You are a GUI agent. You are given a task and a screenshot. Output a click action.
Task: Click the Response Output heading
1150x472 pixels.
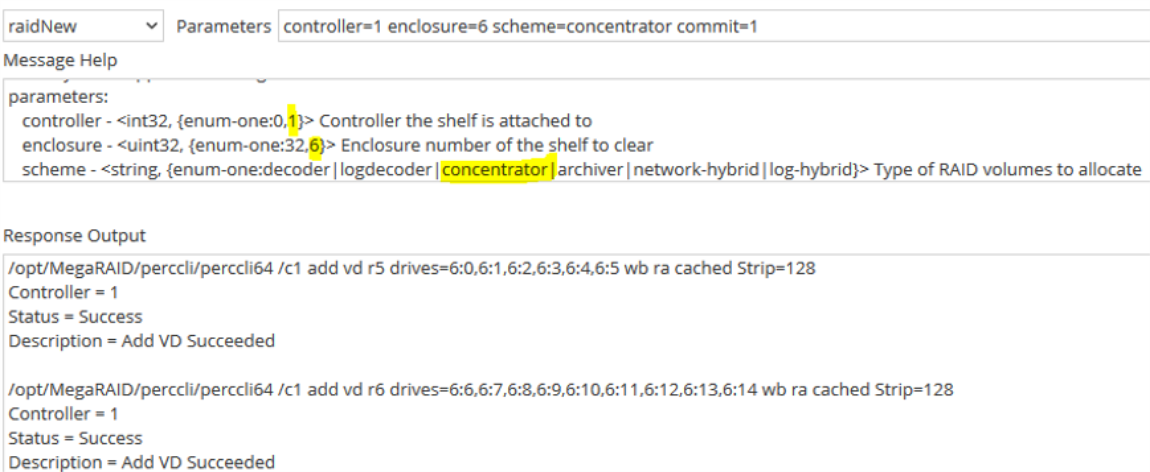75,236
